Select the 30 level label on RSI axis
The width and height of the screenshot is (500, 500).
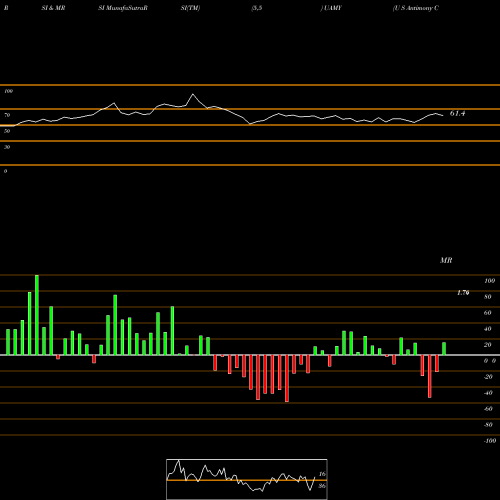tap(7, 147)
